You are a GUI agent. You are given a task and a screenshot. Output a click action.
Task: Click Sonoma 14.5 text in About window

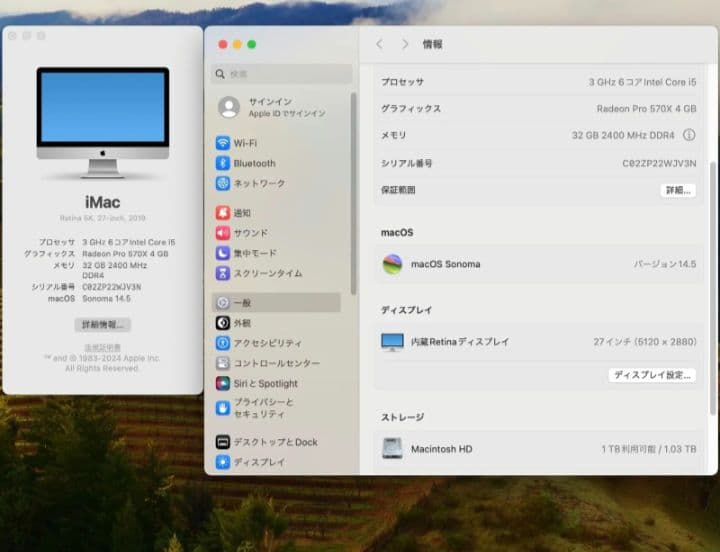106,299
